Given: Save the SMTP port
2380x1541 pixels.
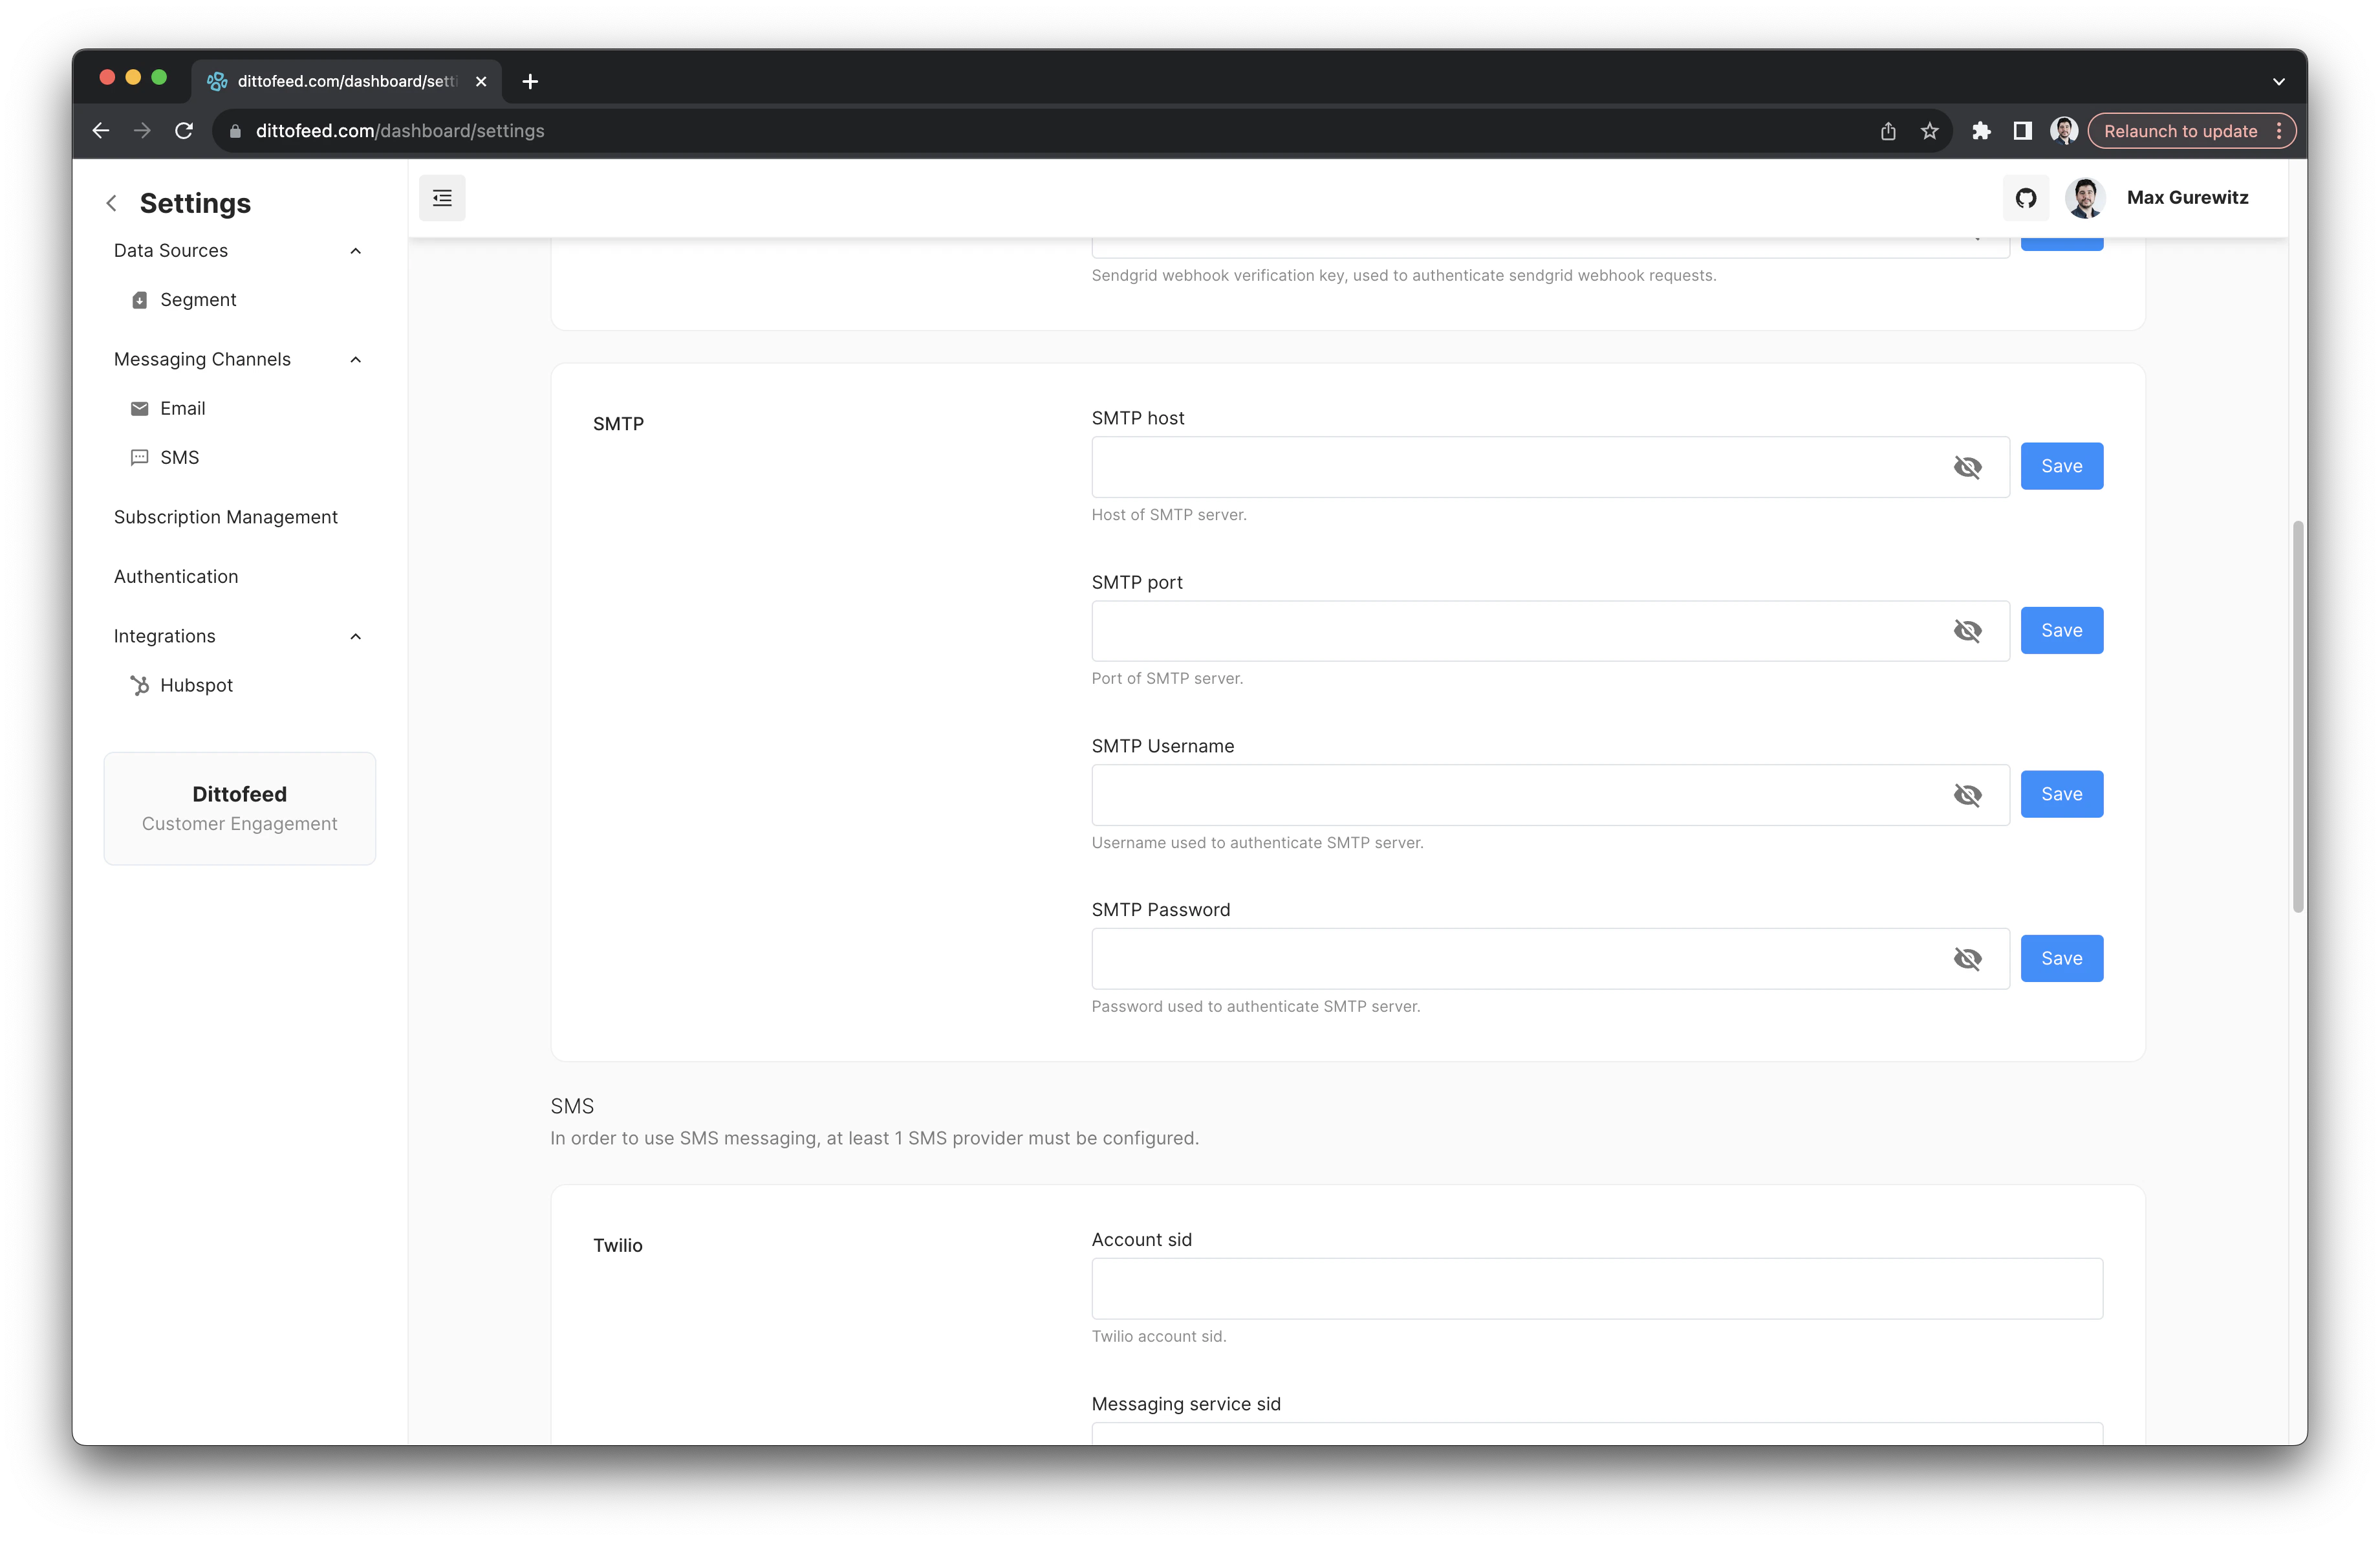Looking at the screenshot, I should point(2061,630).
